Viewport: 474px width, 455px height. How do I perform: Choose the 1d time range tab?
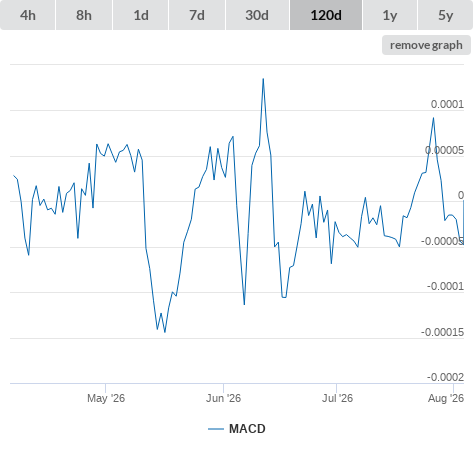pyautogui.click(x=141, y=15)
